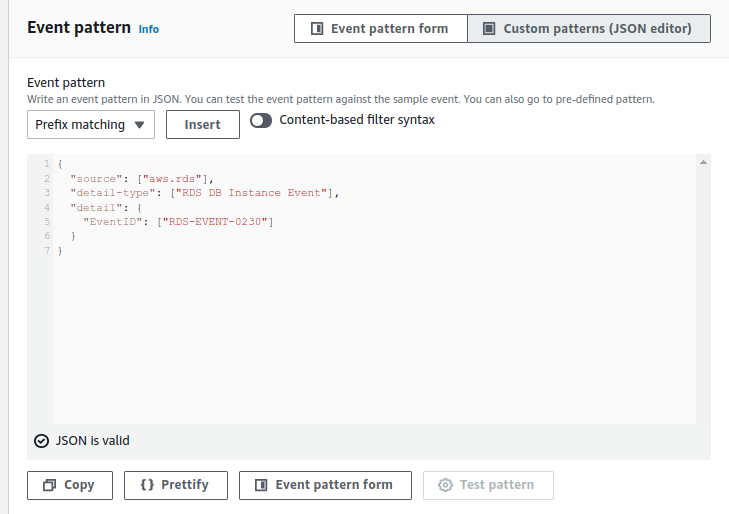Open the Info link beside Event pattern
The image size is (729, 514).
tap(149, 30)
